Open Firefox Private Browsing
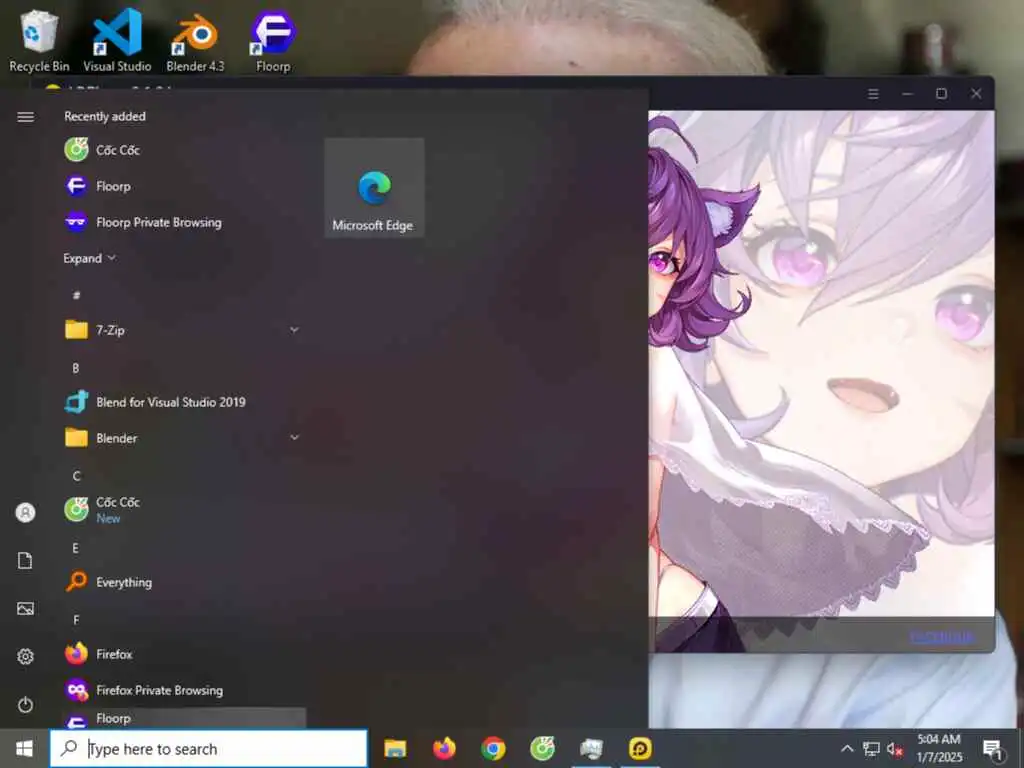1024x768 pixels. (183, 690)
